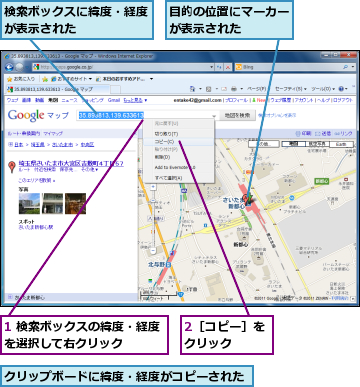Viewport: 360px width, 387px height.
Task: Click the printer icon in IE command bar
Action: tap(234, 89)
